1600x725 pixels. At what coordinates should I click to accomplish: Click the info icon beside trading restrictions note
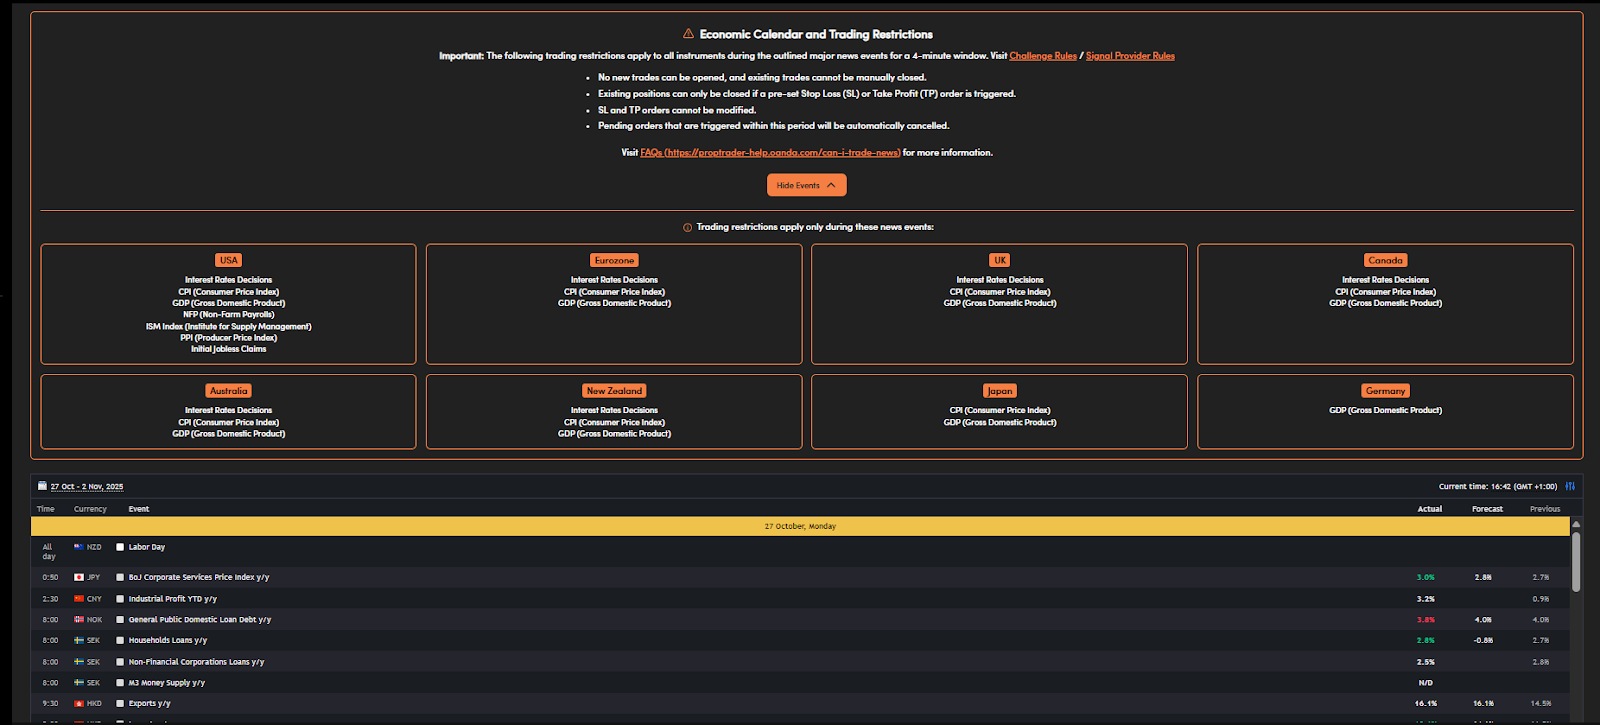(x=687, y=228)
